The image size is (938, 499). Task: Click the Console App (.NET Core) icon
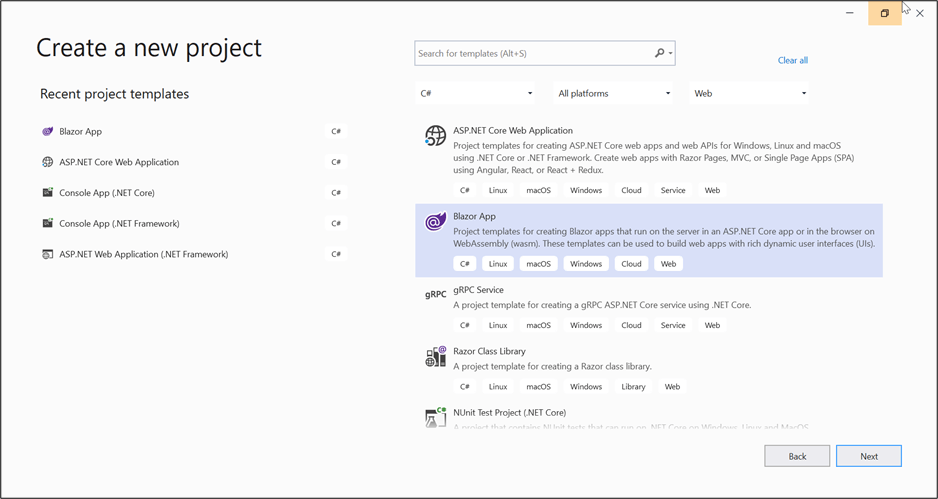[x=47, y=193]
